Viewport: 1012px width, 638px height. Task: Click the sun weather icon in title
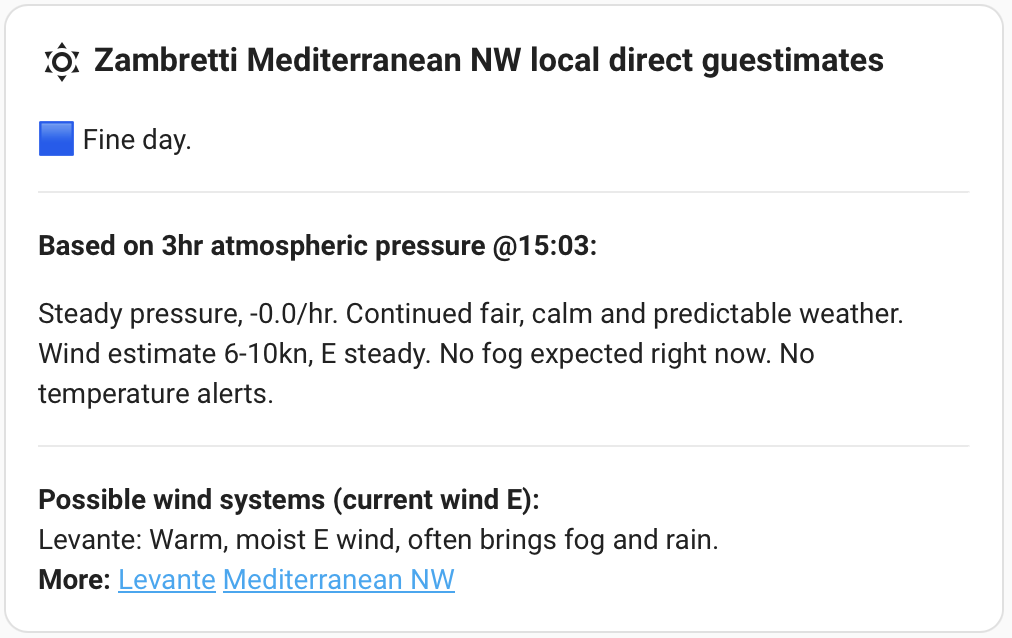coord(62,62)
